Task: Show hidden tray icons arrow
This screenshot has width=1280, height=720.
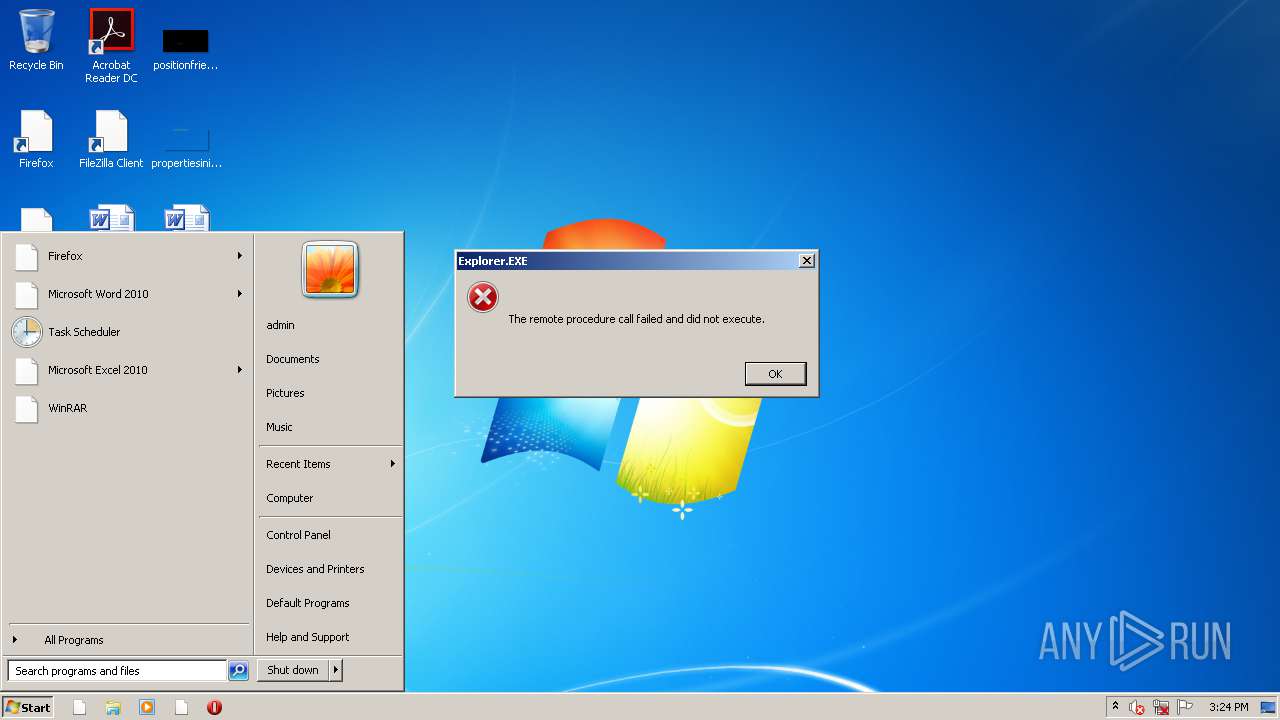Action: [x=1115, y=706]
